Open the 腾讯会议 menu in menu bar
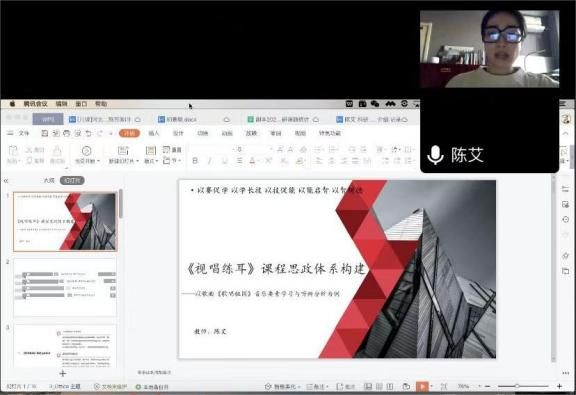The image size is (576, 395). coord(35,104)
